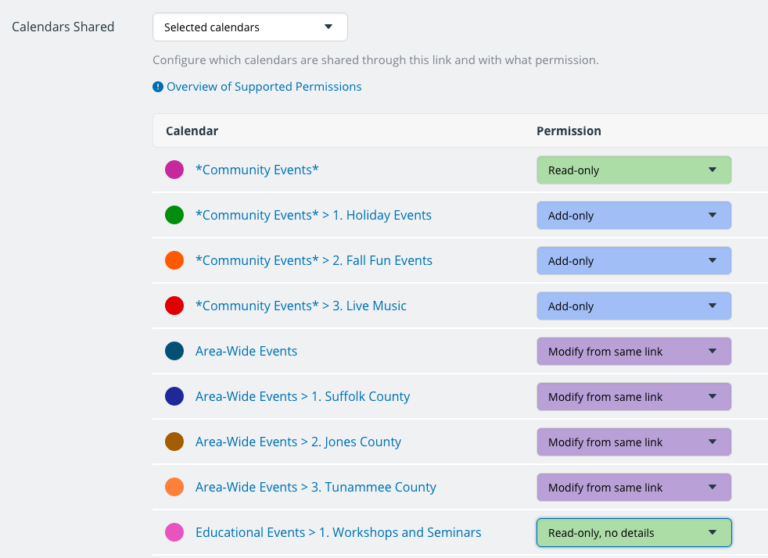Click the dark blue dot for Suffolk County
Image resolution: width=768 pixels, height=558 pixels.
[x=174, y=396]
